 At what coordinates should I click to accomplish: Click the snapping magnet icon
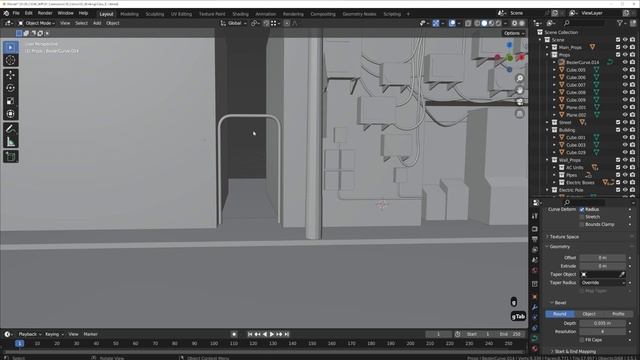[266, 23]
